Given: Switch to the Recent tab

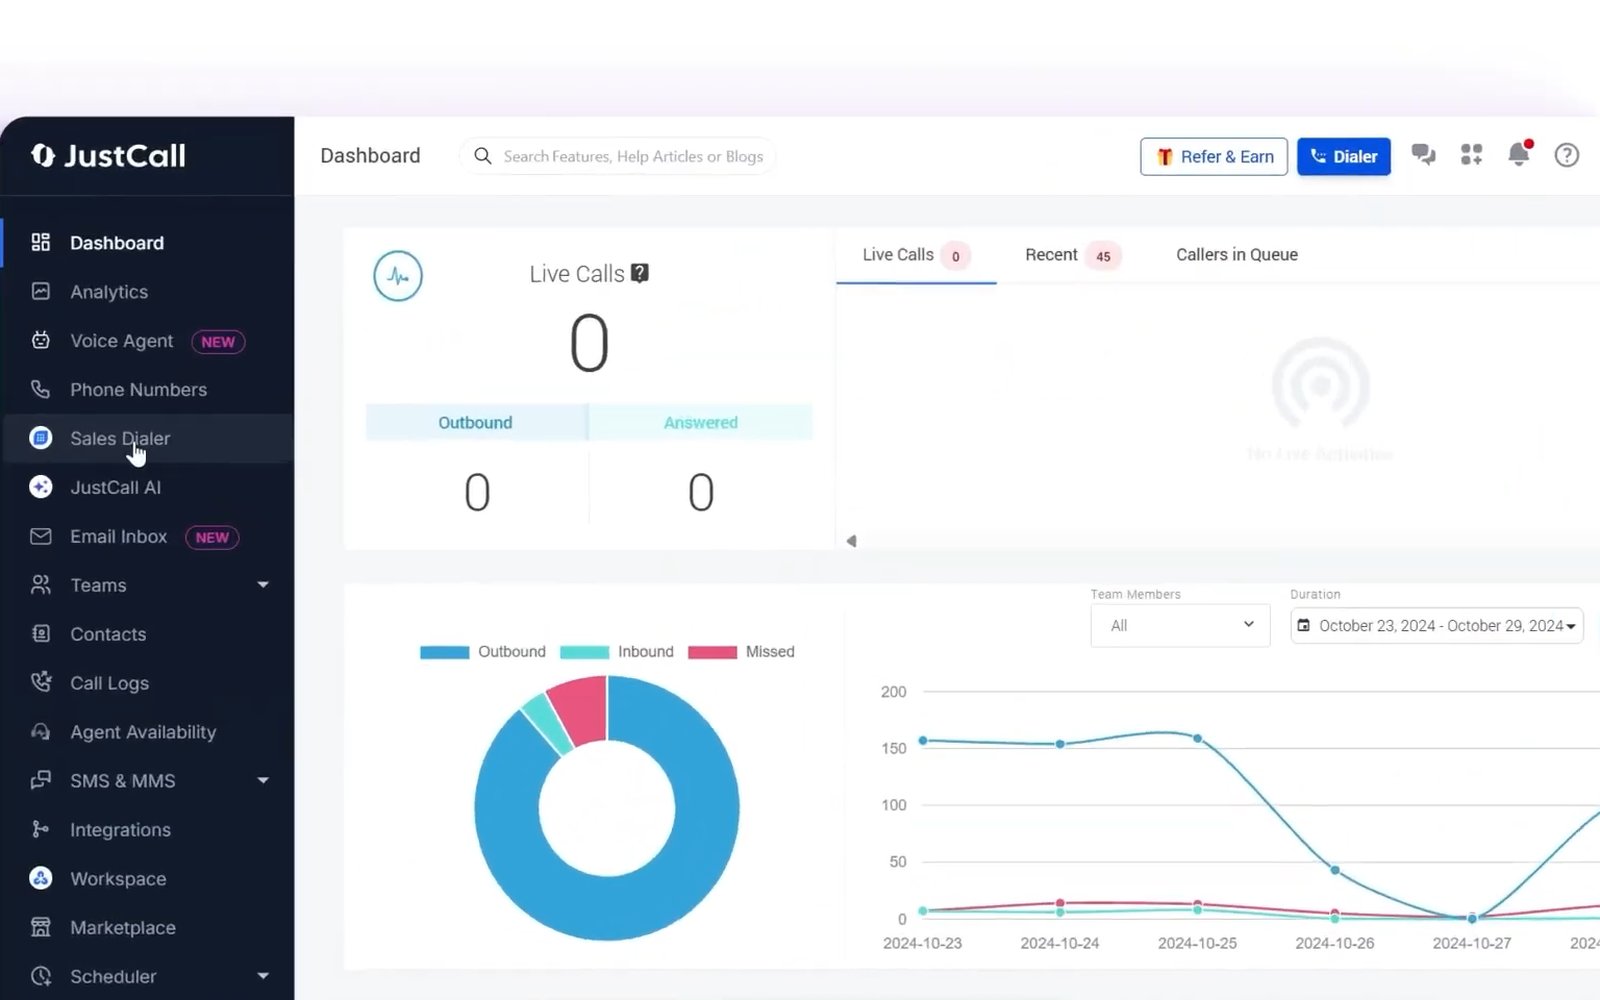Looking at the screenshot, I should pos(1072,255).
